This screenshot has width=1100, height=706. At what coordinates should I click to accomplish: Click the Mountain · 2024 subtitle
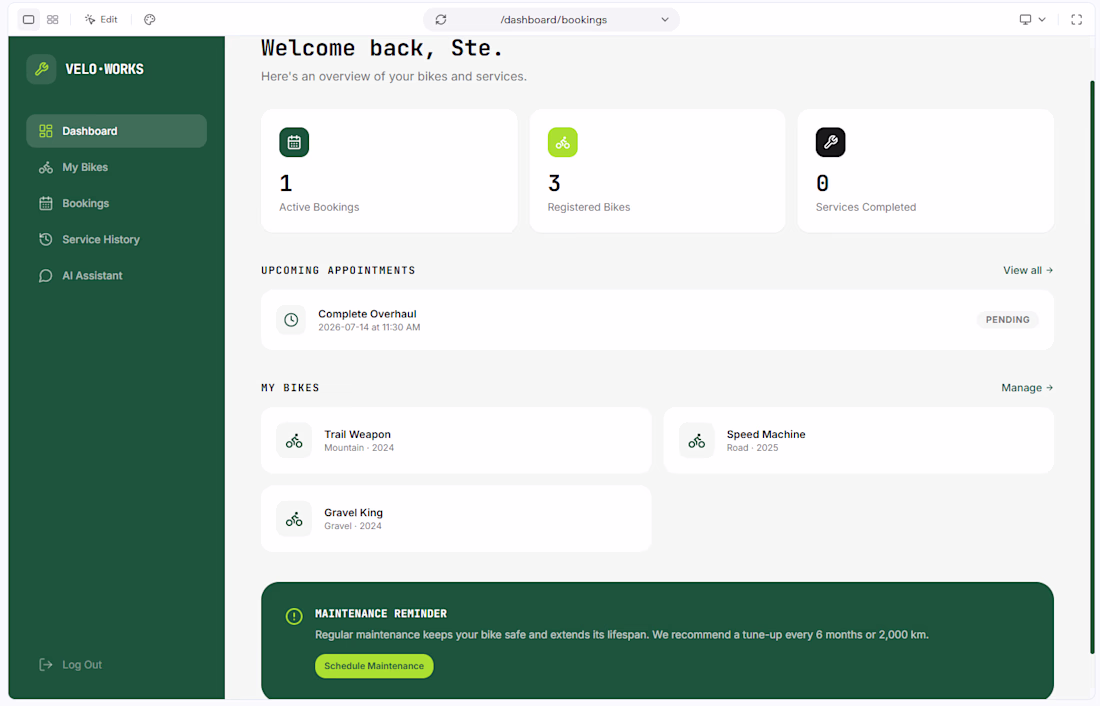pyautogui.click(x=359, y=448)
